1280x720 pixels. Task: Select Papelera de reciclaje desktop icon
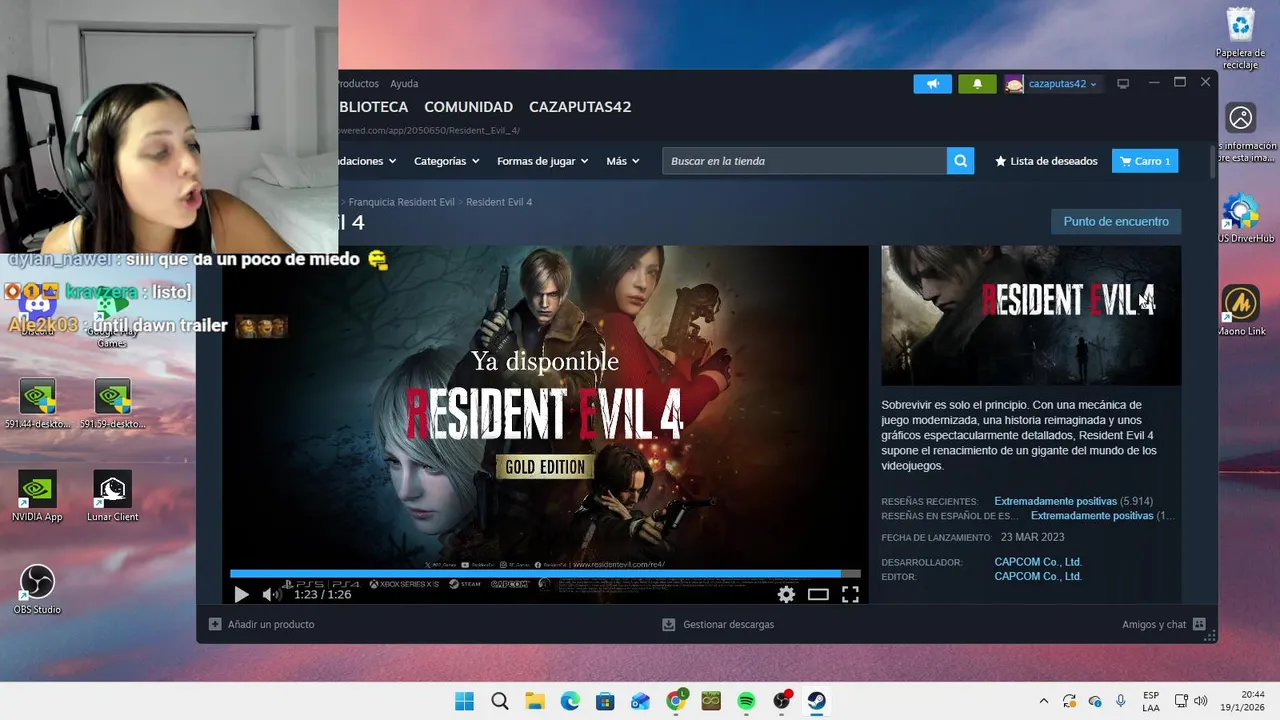[1240, 40]
